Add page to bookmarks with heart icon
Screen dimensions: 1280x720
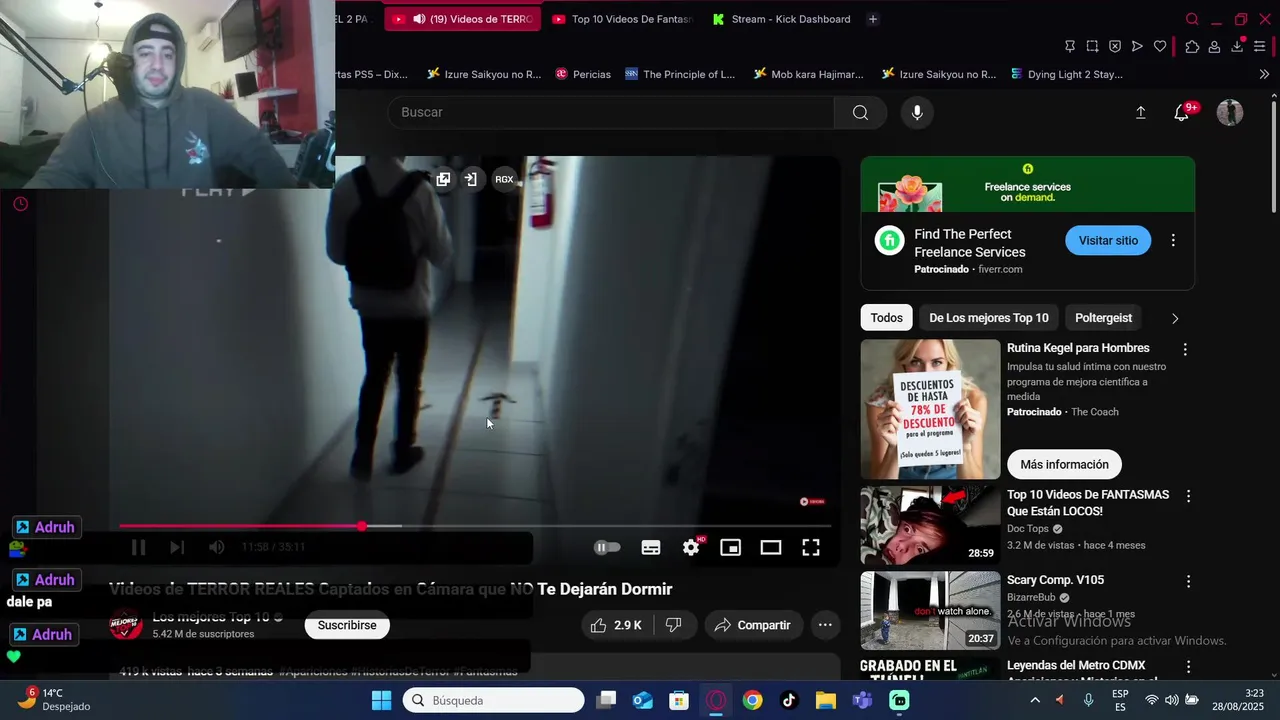(x=1160, y=46)
